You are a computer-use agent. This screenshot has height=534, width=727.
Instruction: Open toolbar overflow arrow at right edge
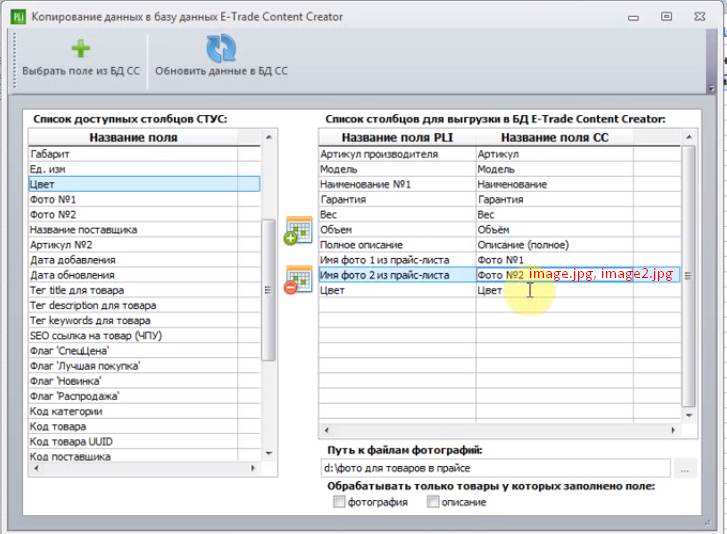(712, 88)
